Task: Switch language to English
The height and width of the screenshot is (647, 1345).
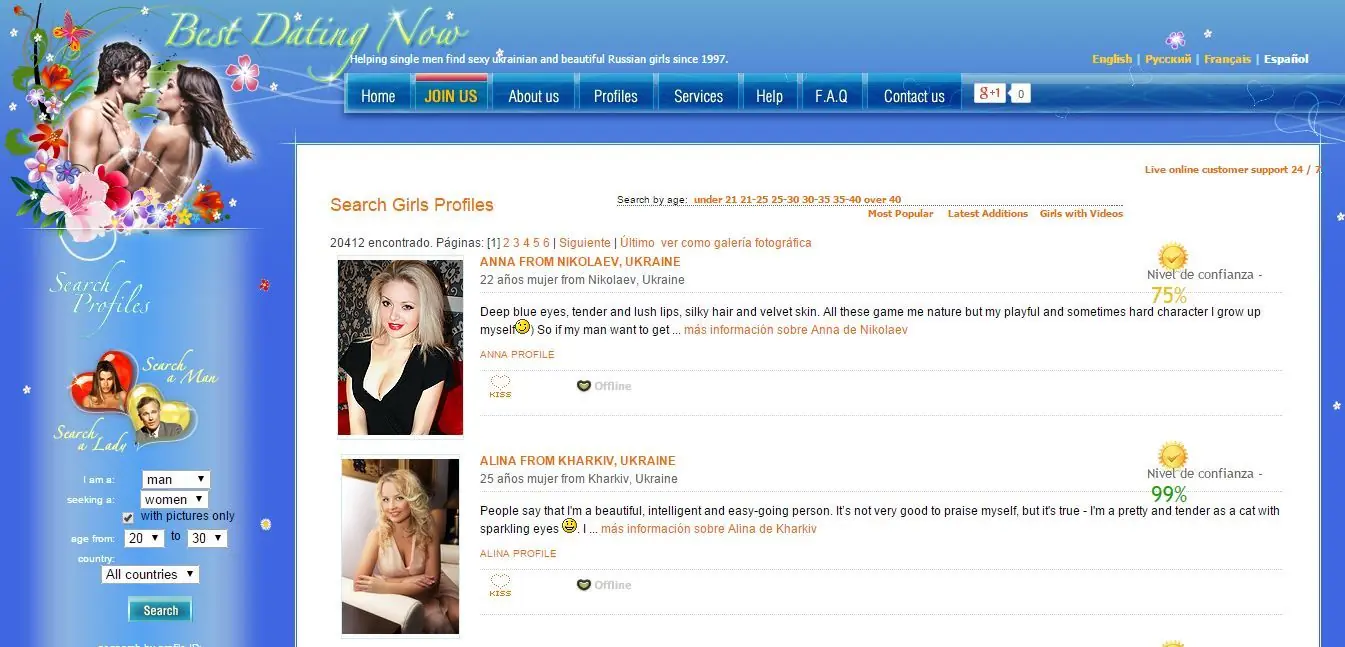Action: point(1112,59)
